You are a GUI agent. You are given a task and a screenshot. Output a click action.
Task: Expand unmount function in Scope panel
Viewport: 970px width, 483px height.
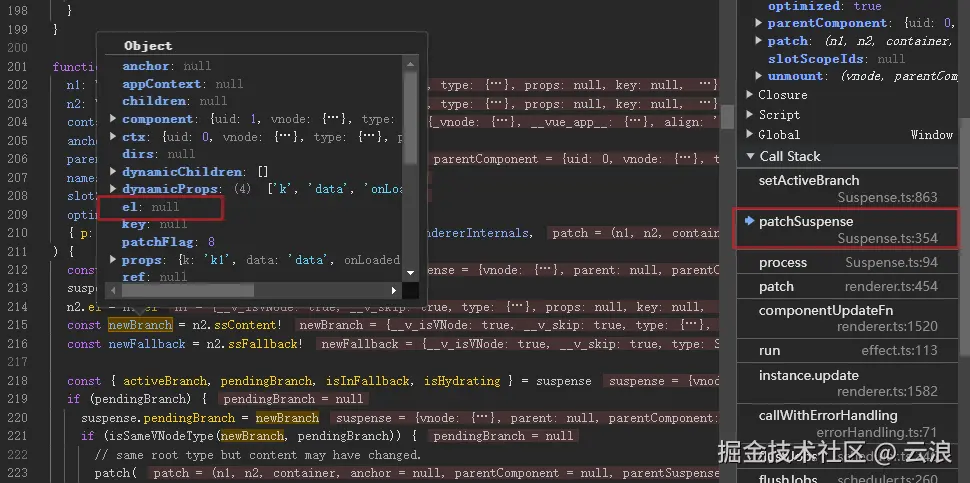point(758,76)
